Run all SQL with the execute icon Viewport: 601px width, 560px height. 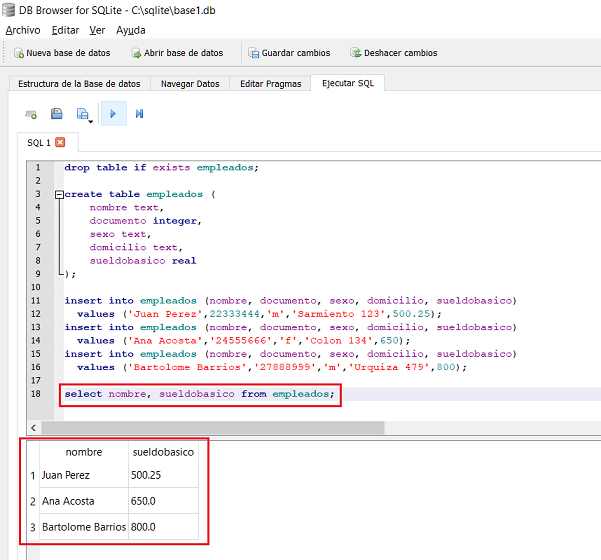click(x=113, y=113)
